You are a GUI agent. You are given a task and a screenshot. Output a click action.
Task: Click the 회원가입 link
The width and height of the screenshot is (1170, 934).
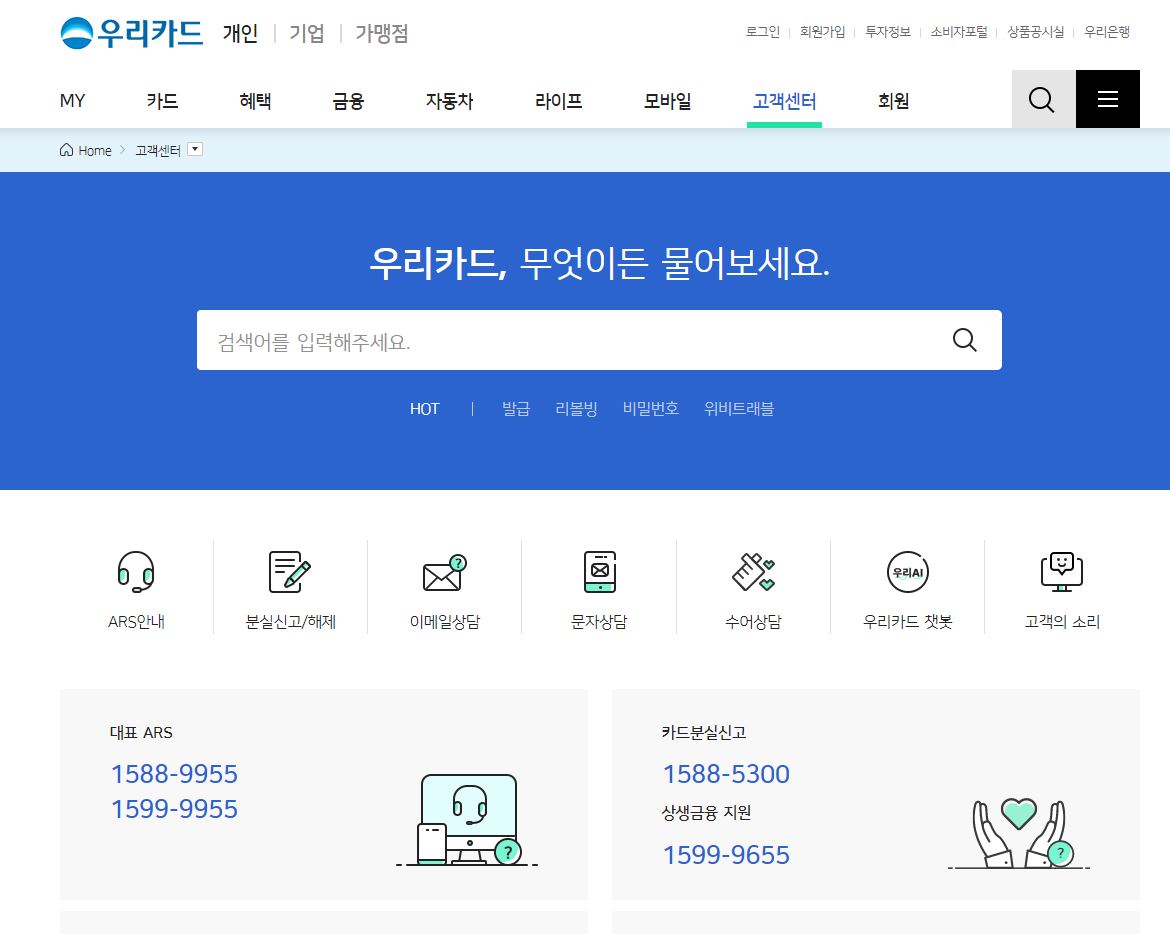pos(822,32)
